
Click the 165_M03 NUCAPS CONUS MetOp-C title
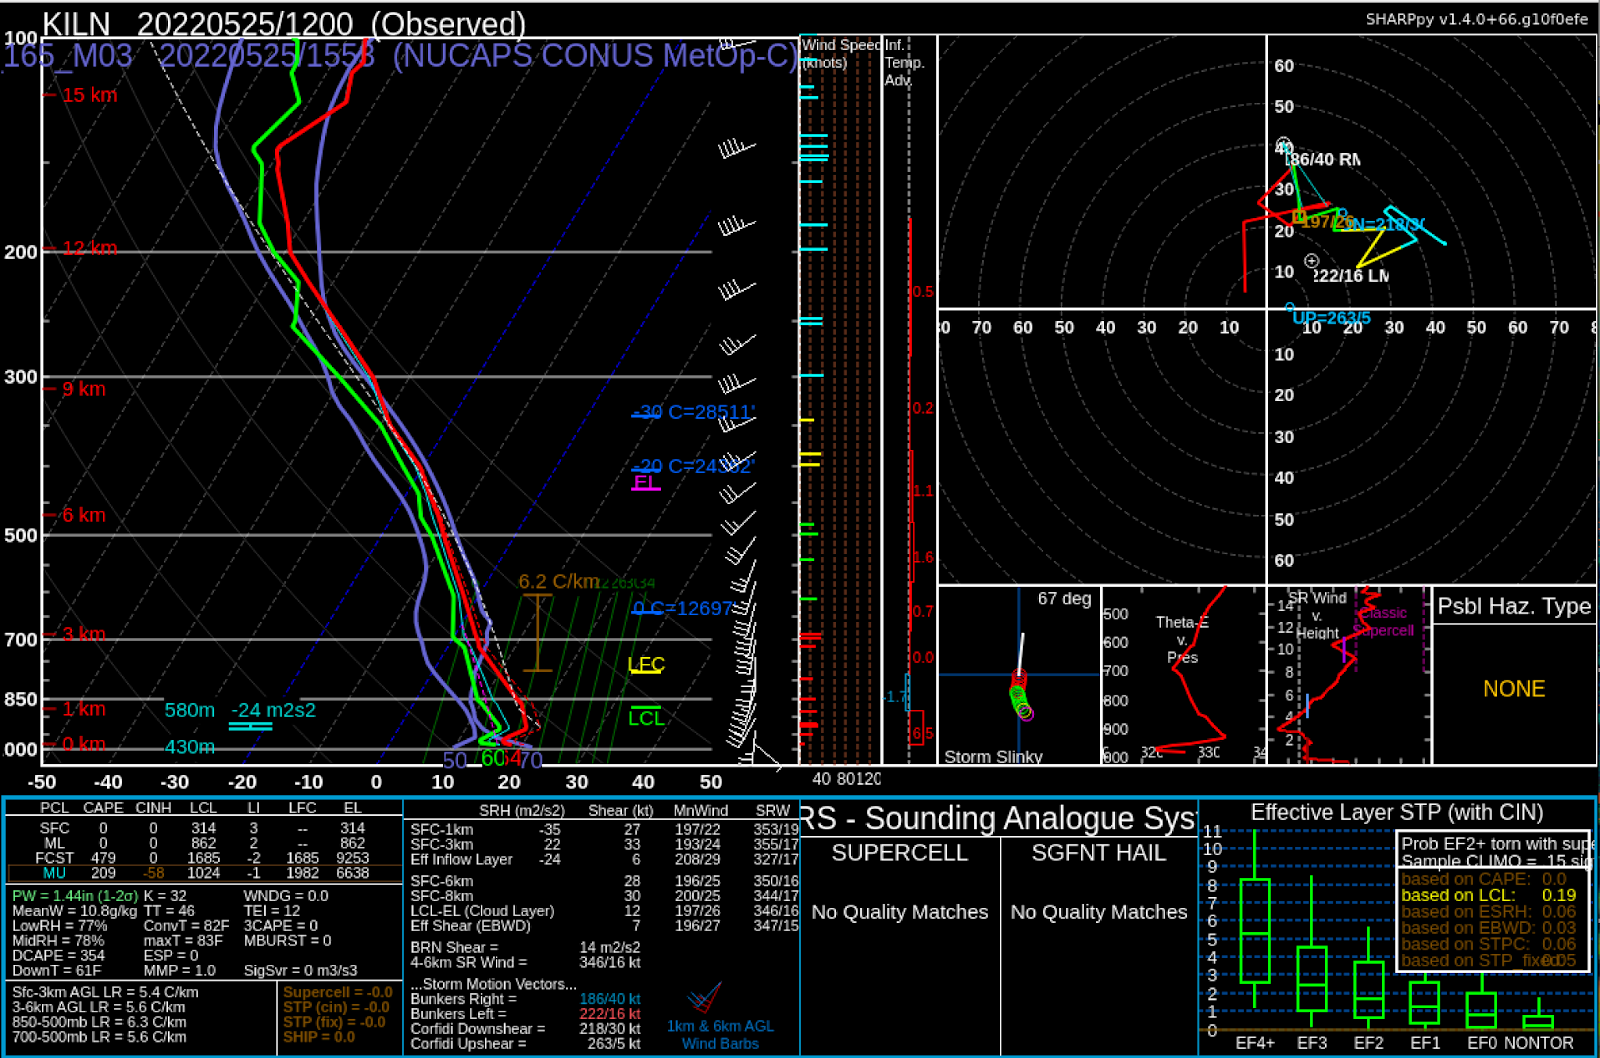[x=400, y=56]
